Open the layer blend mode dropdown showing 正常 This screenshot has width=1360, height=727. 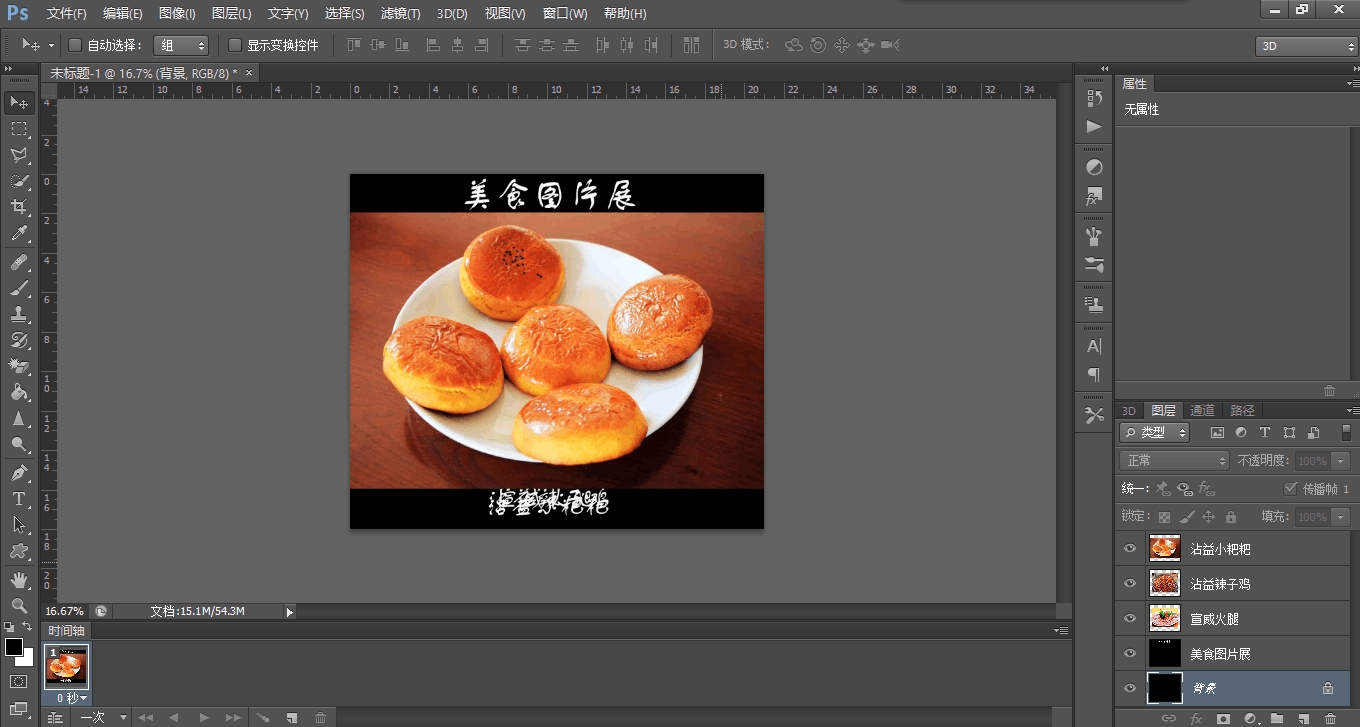1174,460
